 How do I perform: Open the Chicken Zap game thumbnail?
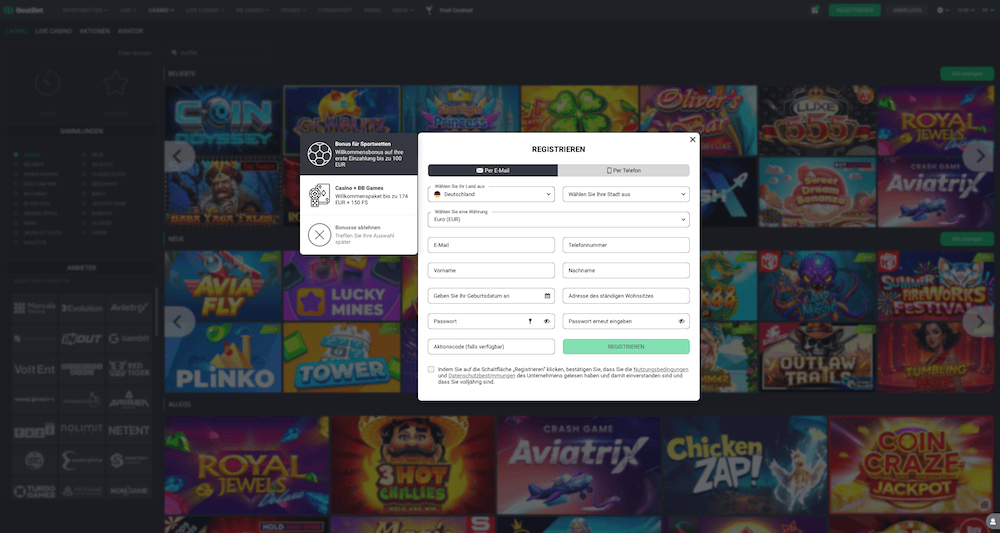click(x=745, y=465)
